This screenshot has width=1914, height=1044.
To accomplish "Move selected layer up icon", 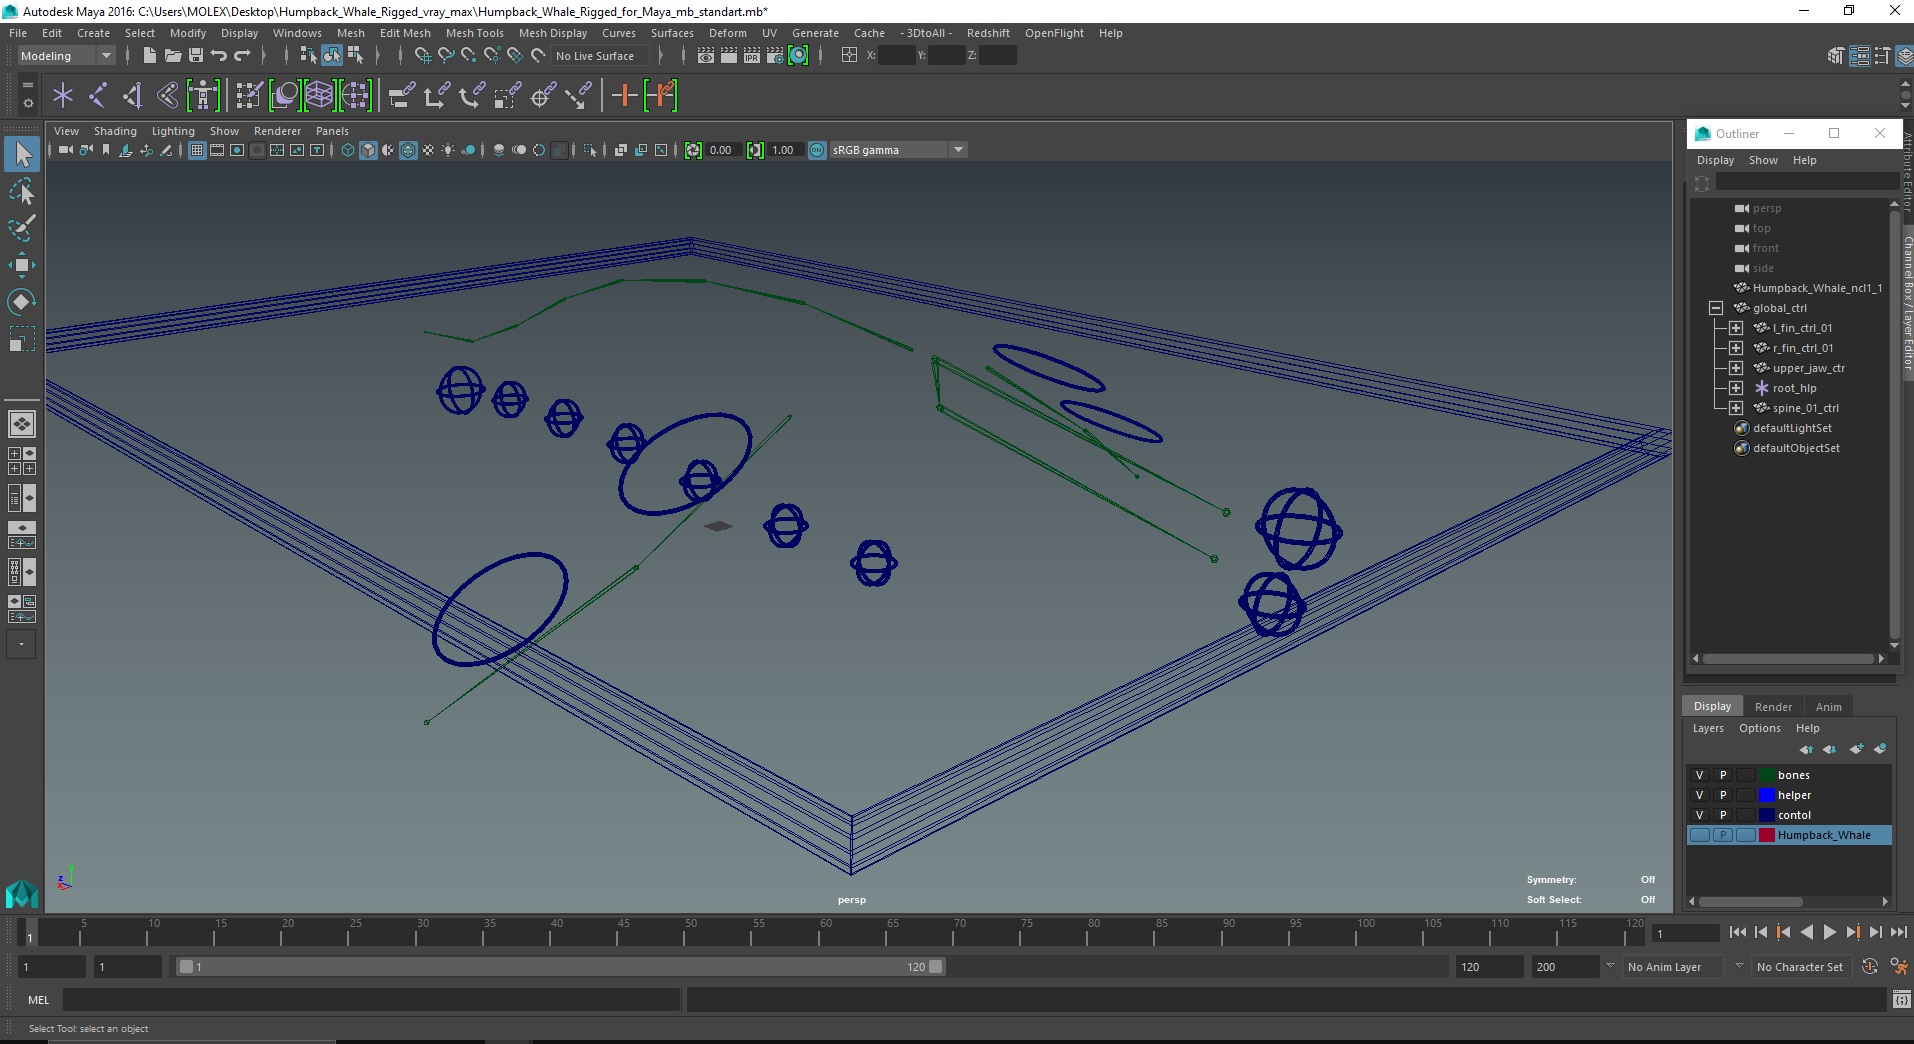I will 1806,749.
